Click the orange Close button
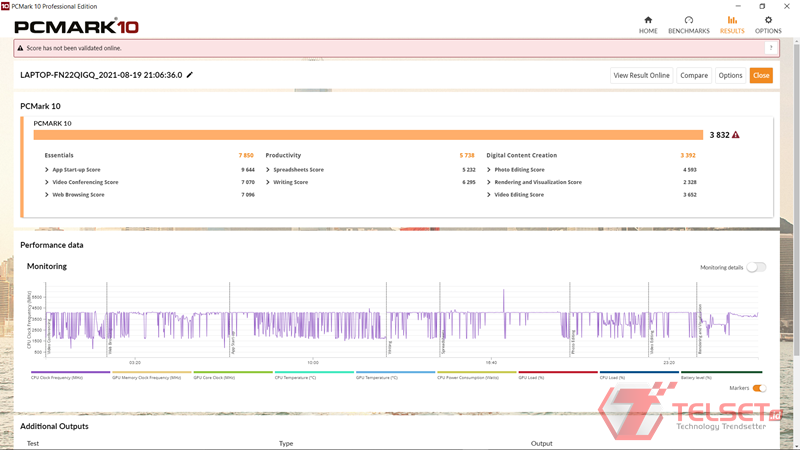800x450 pixels. (x=761, y=75)
